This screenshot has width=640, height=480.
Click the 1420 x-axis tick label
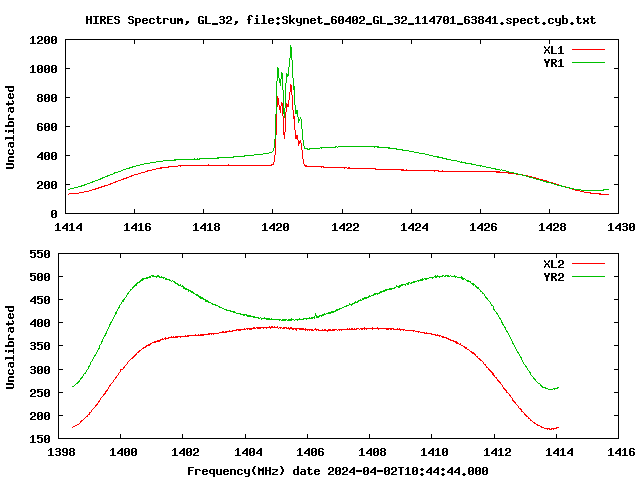click(x=275, y=227)
